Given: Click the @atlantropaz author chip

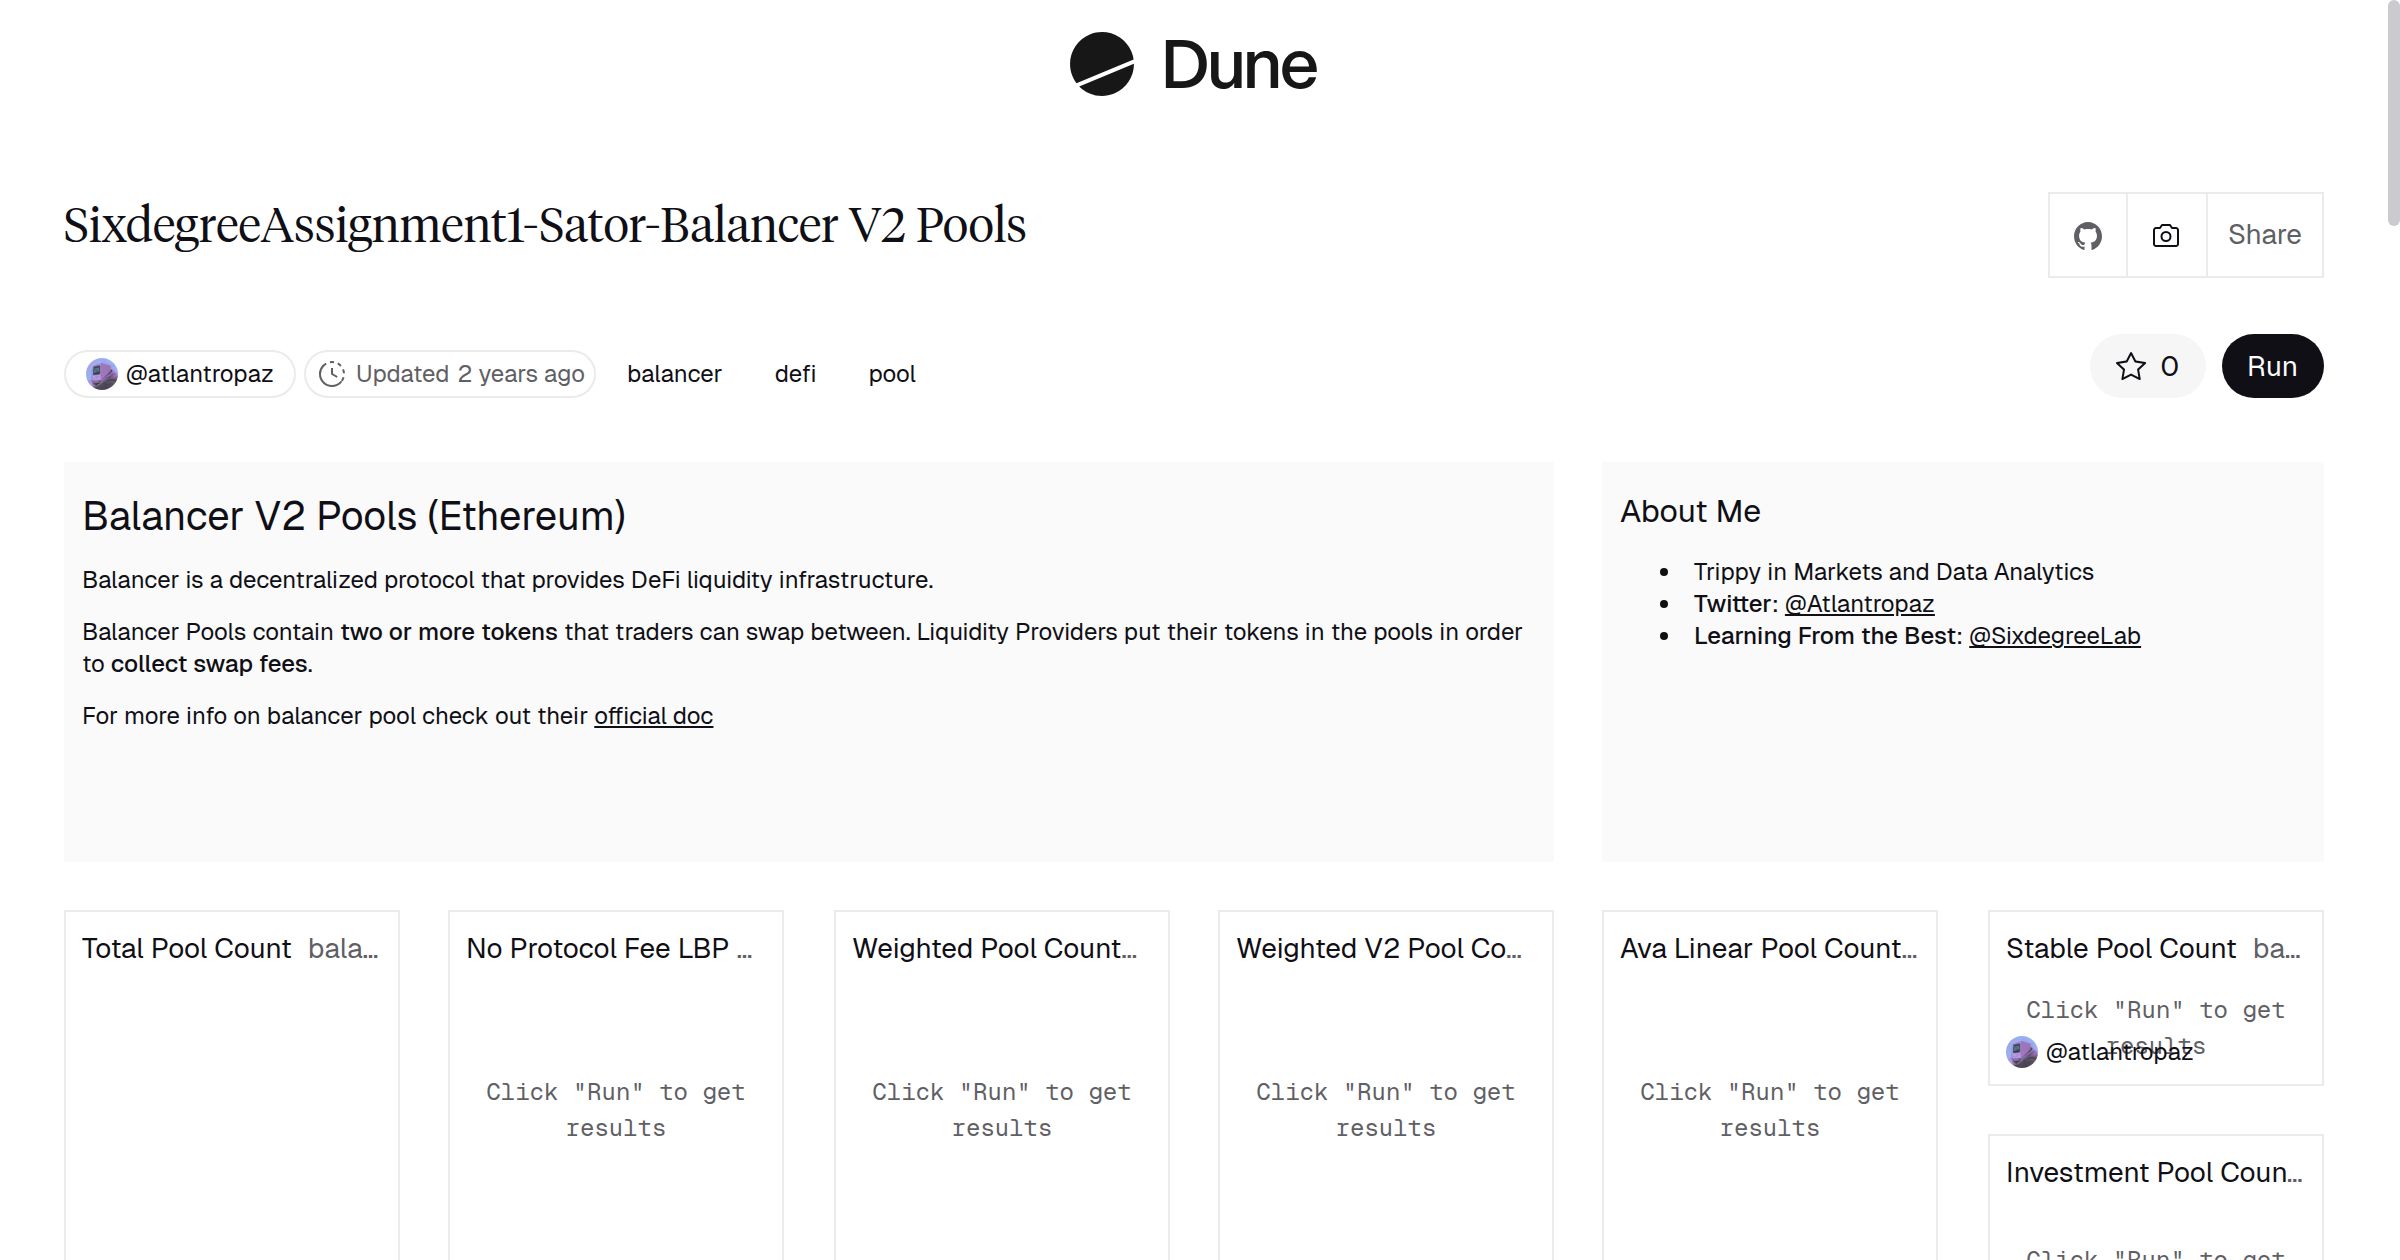Looking at the screenshot, I should click(199, 374).
